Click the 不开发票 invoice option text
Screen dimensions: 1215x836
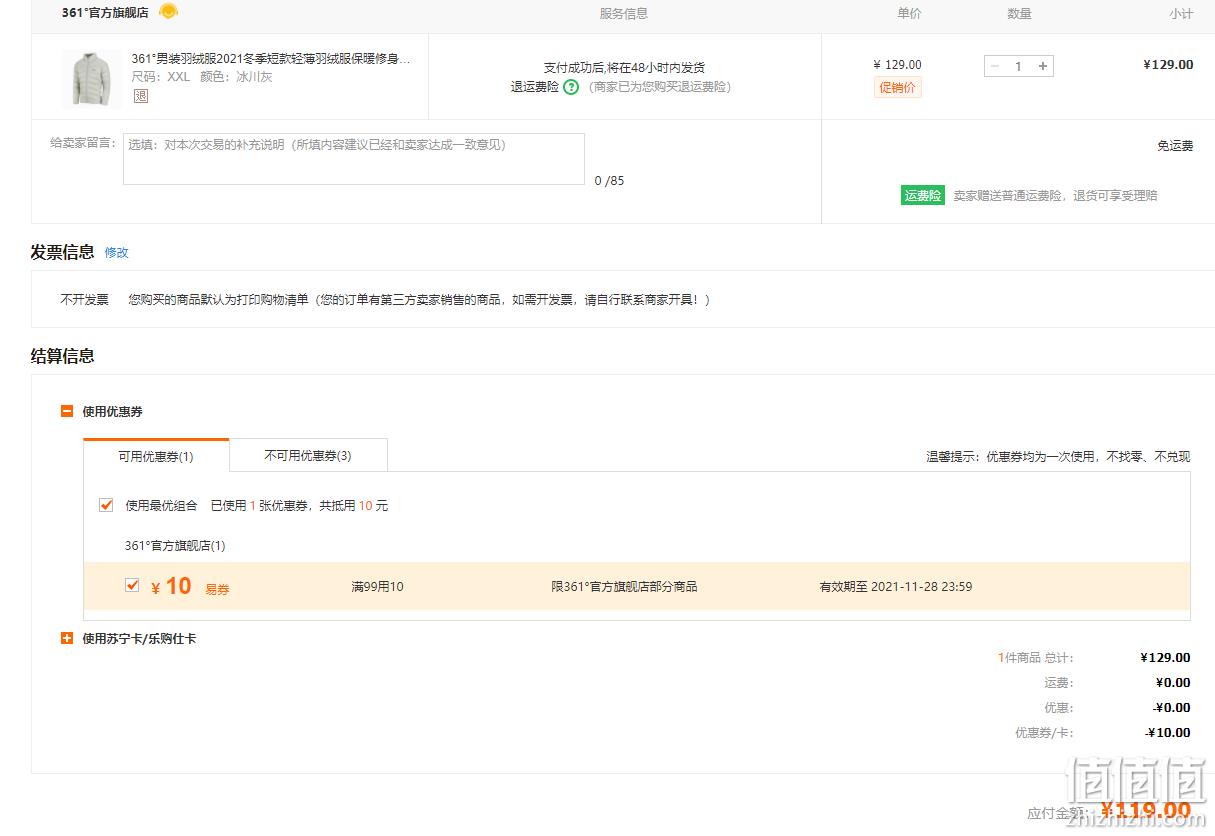(x=85, y=300)
